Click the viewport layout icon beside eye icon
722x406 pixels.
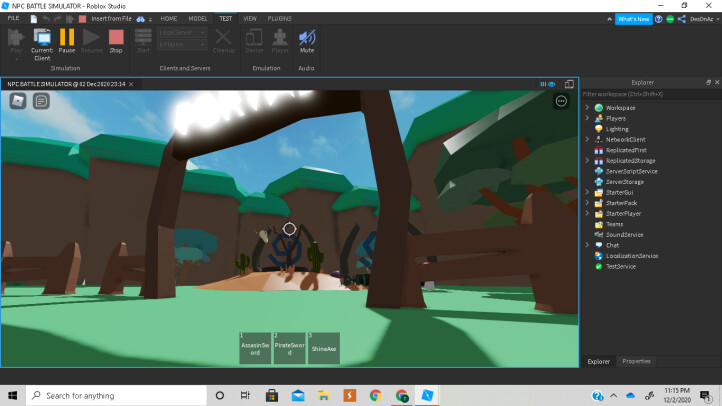coord(569,84)
